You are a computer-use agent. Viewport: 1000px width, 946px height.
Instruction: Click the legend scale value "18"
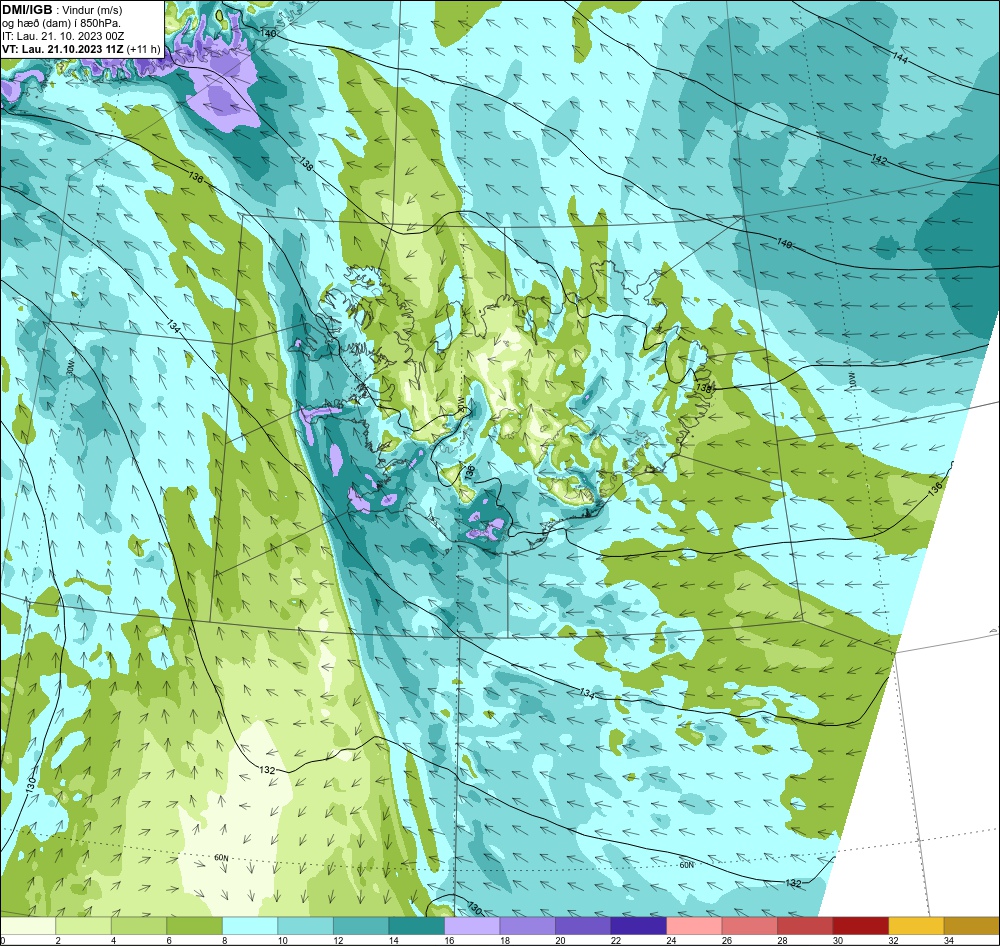(504, 940)
